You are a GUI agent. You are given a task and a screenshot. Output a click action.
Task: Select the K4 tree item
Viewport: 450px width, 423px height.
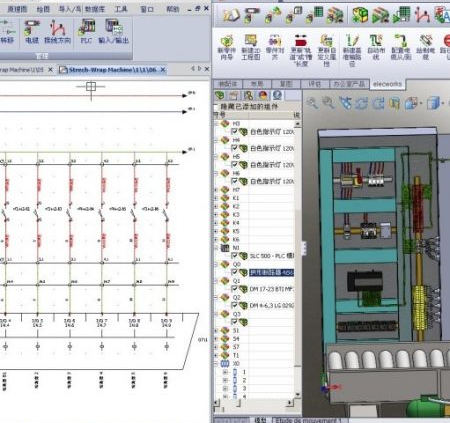(236, 223)
